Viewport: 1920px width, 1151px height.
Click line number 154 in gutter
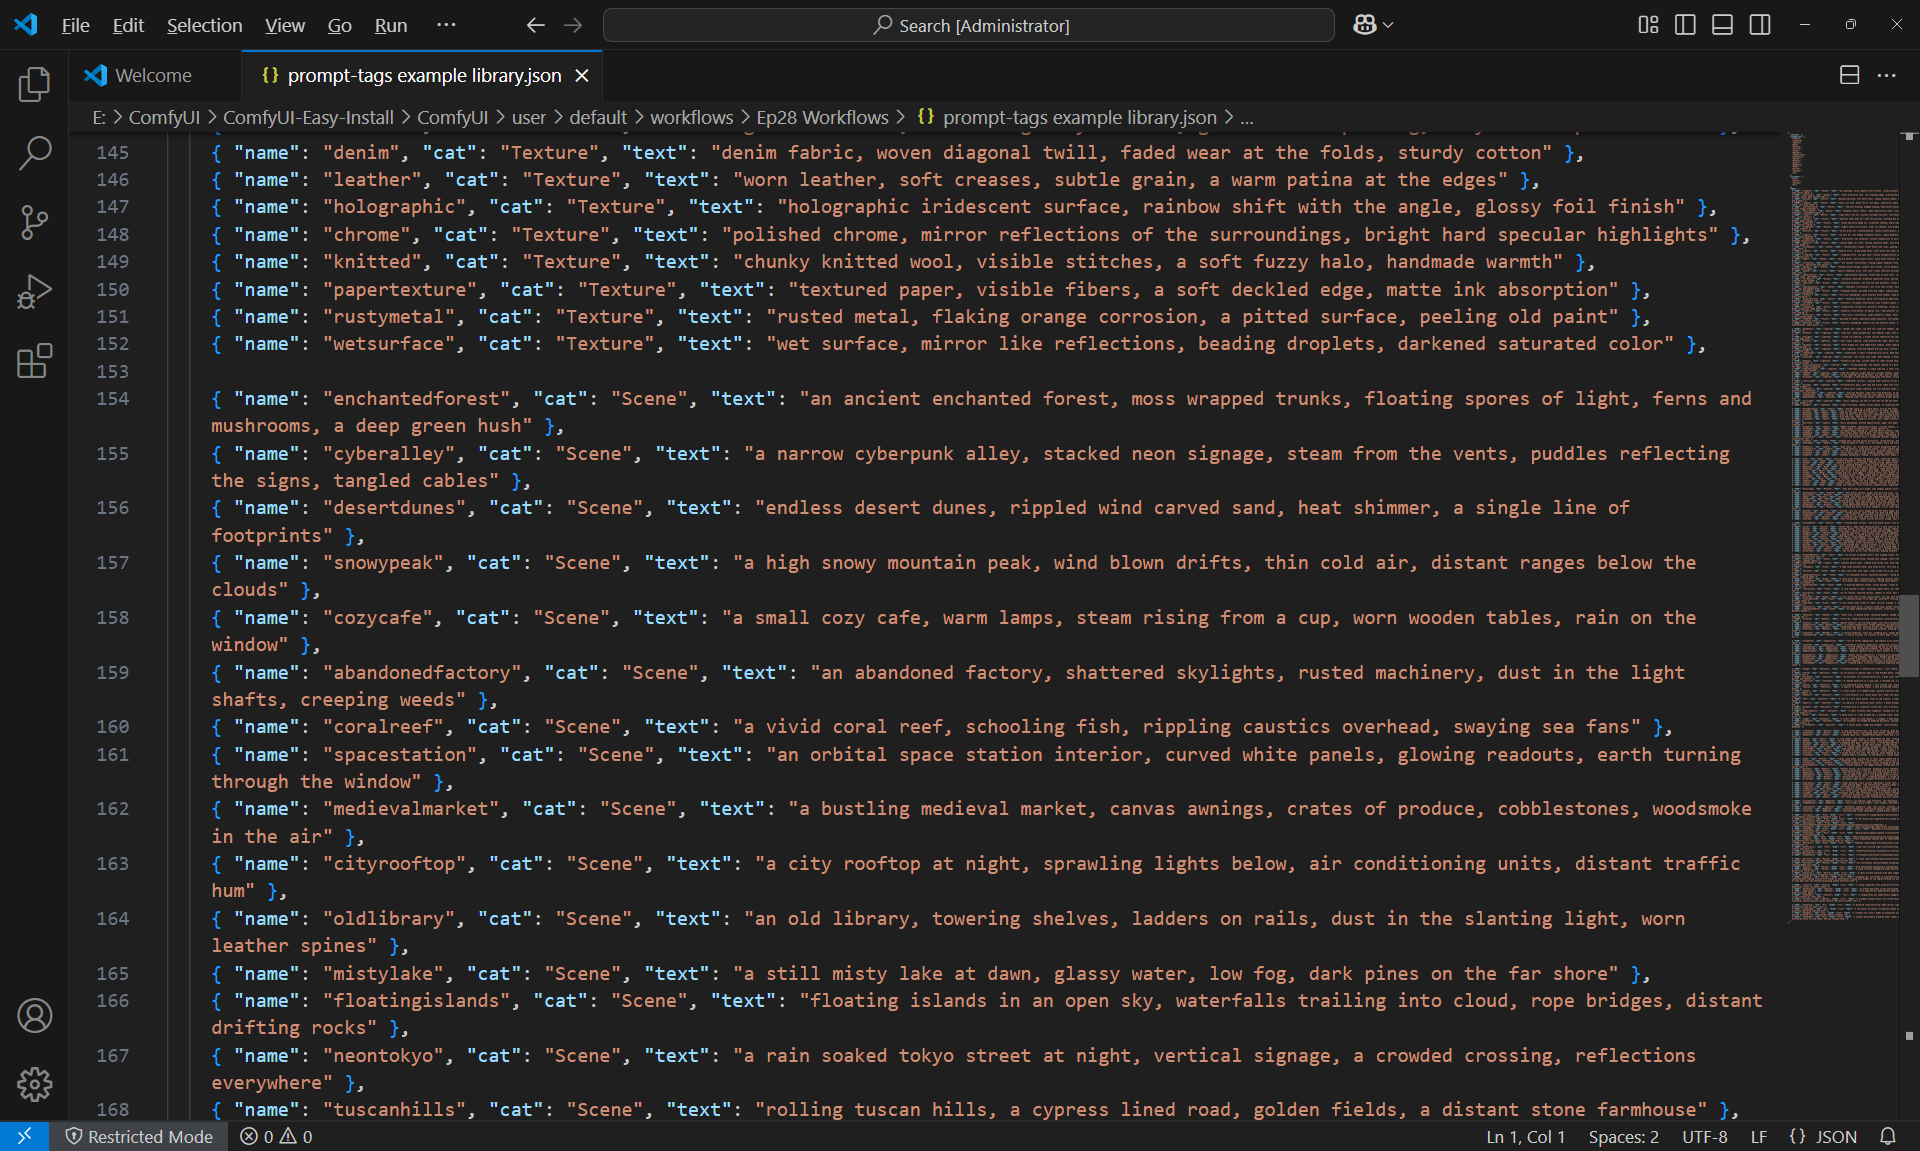(112, 398)
